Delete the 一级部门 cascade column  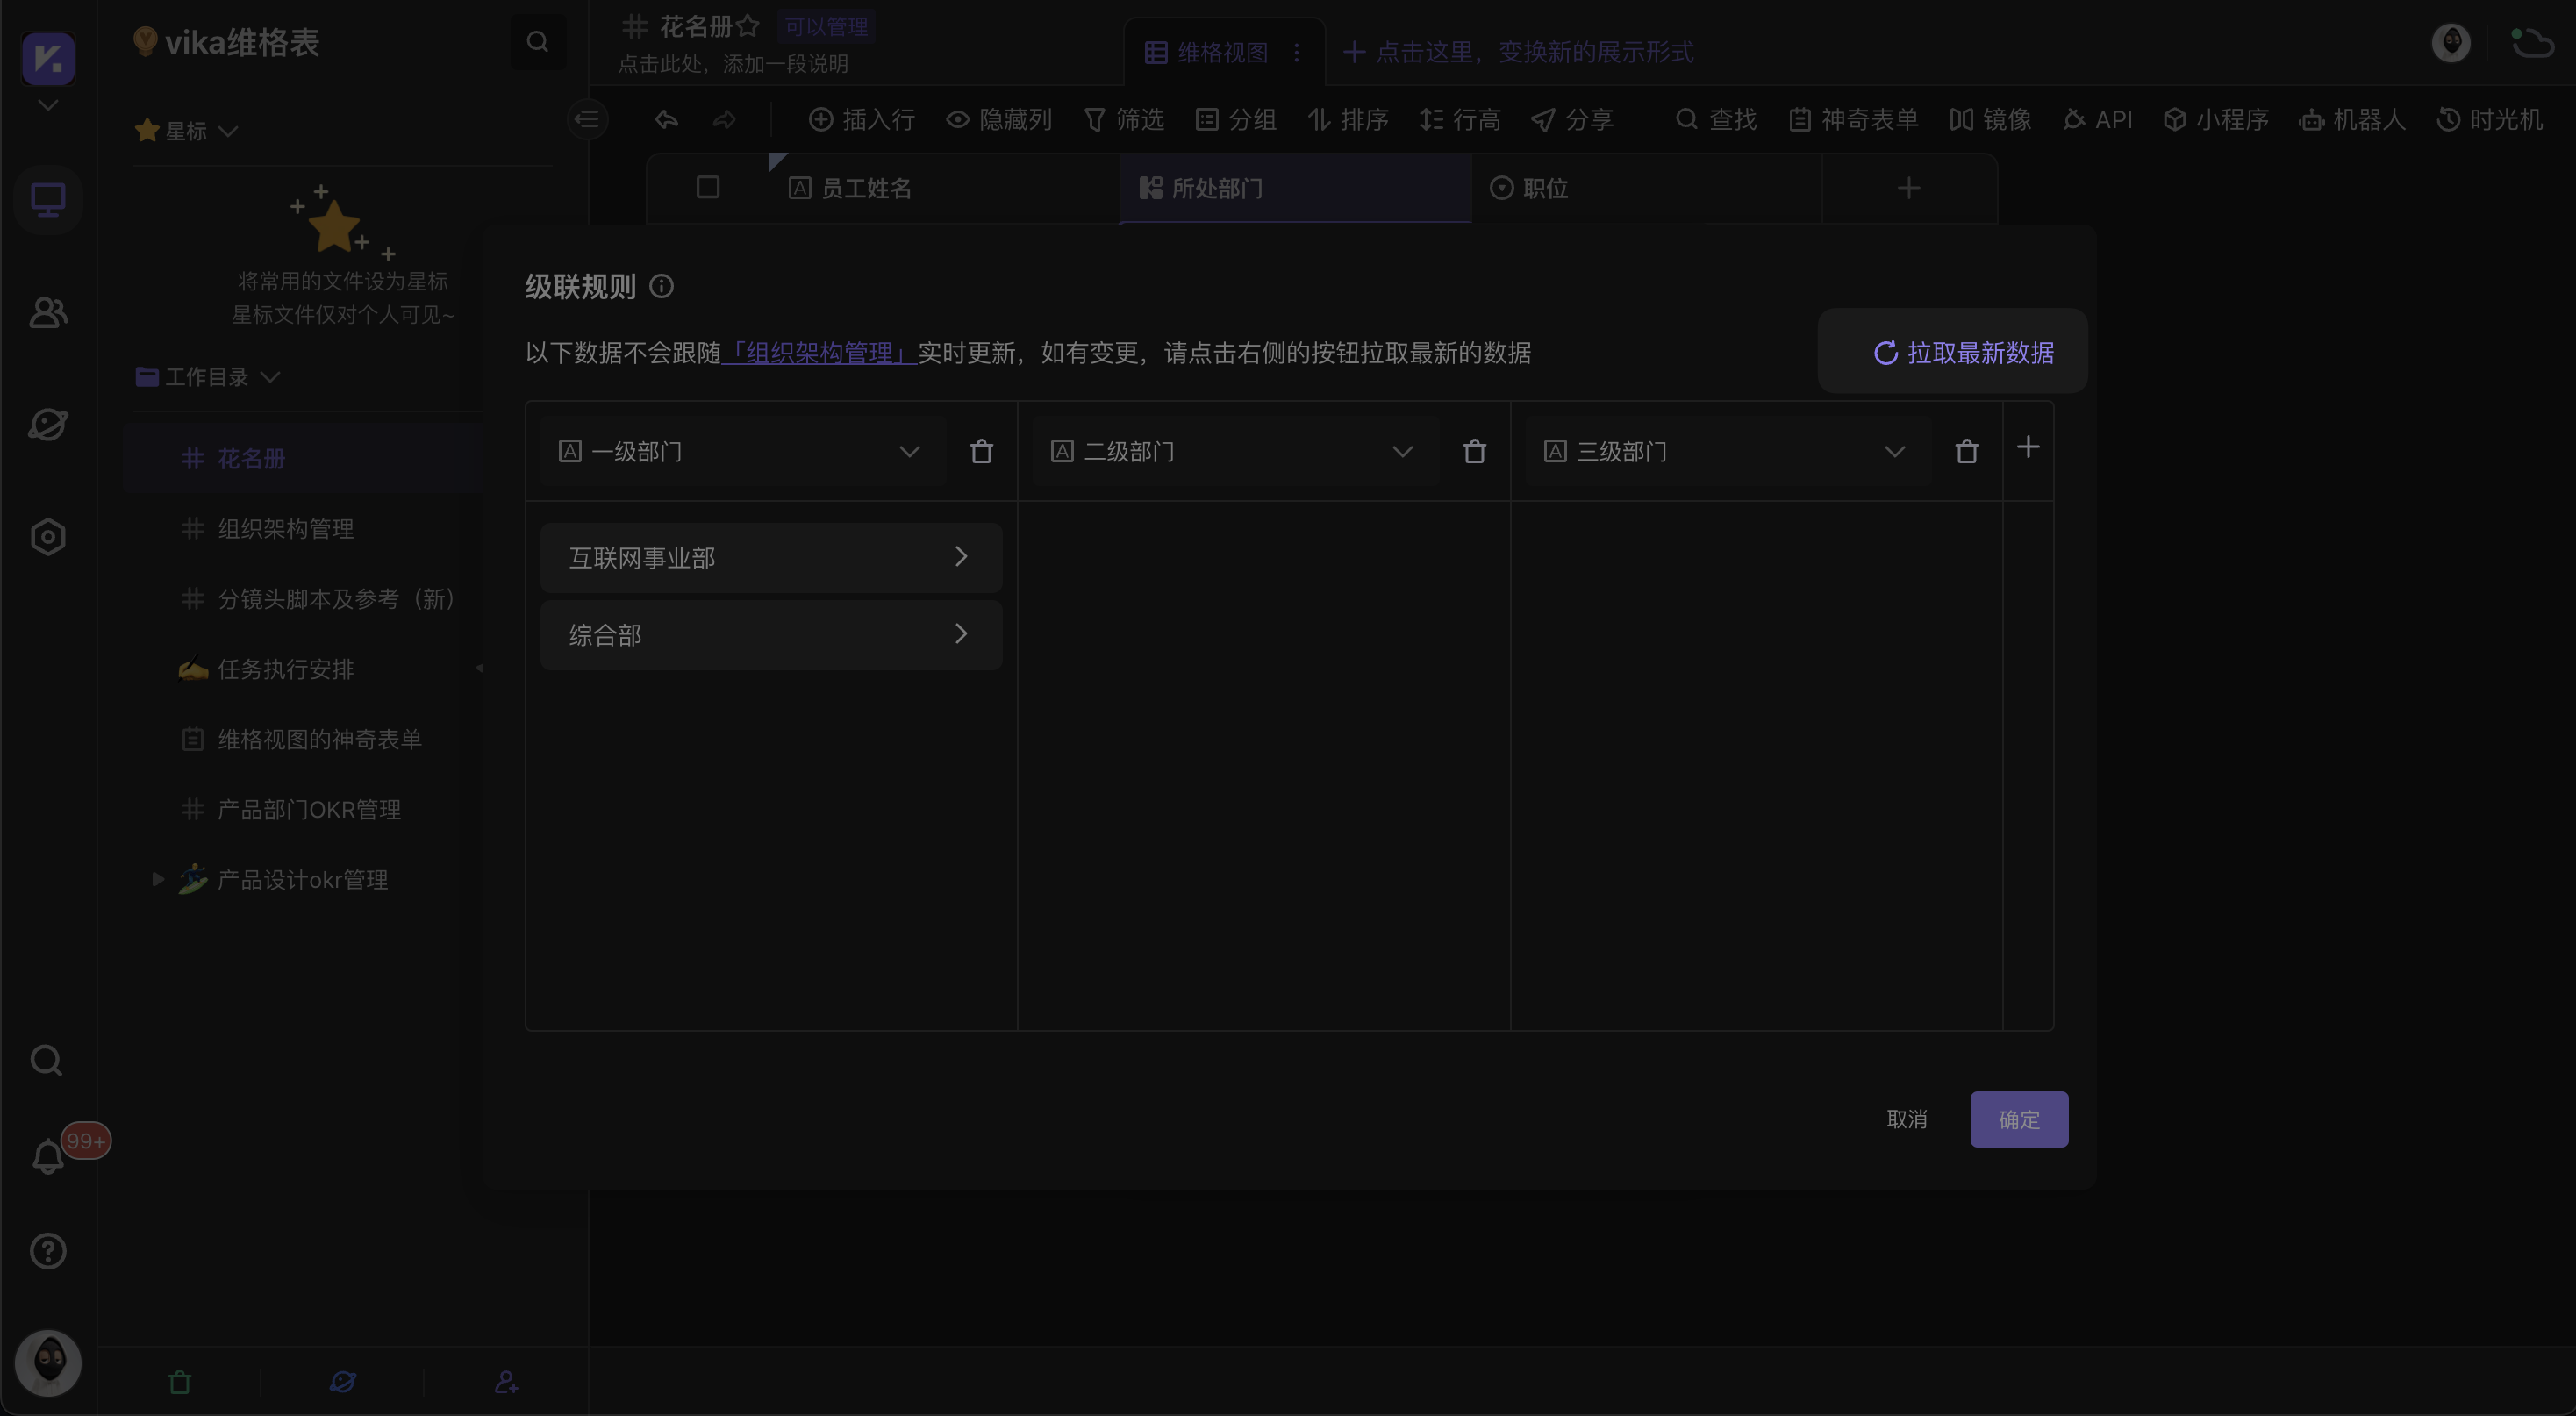[981, 452]
